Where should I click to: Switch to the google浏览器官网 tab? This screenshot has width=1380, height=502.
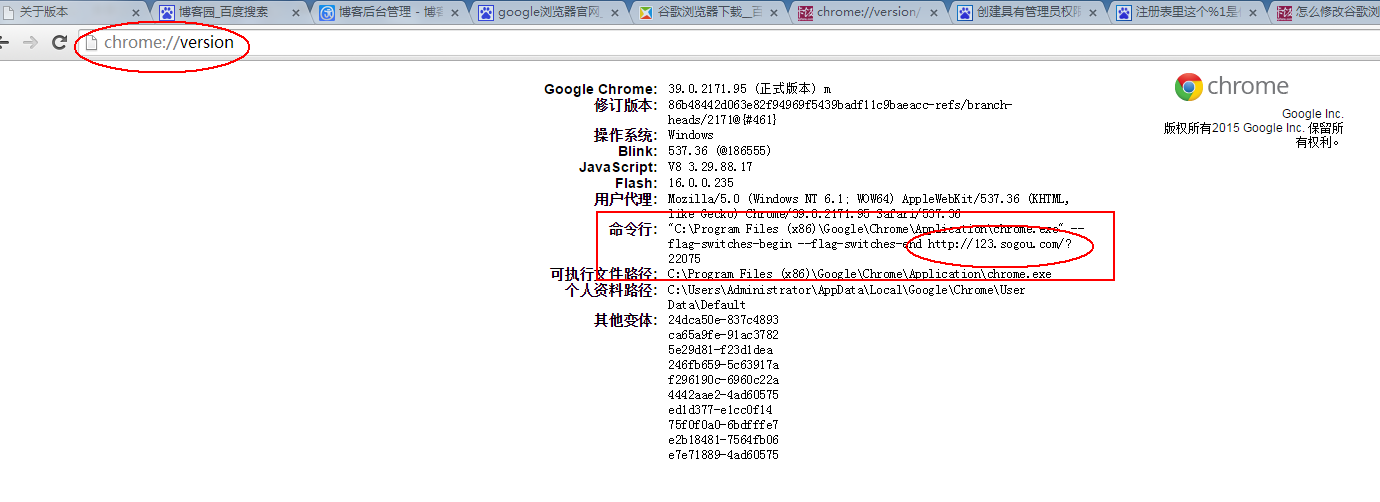[x=550, y=13]
